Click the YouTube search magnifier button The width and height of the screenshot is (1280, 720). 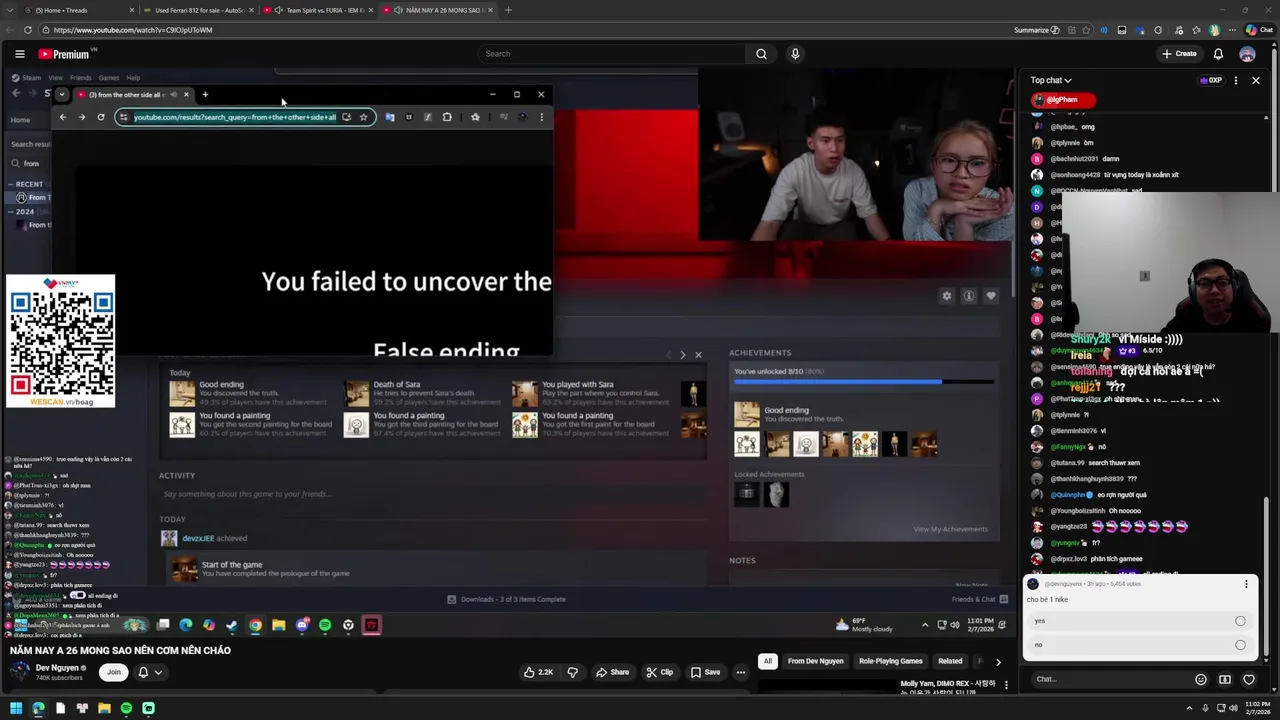pyautogui.click(x=761, y=54)
